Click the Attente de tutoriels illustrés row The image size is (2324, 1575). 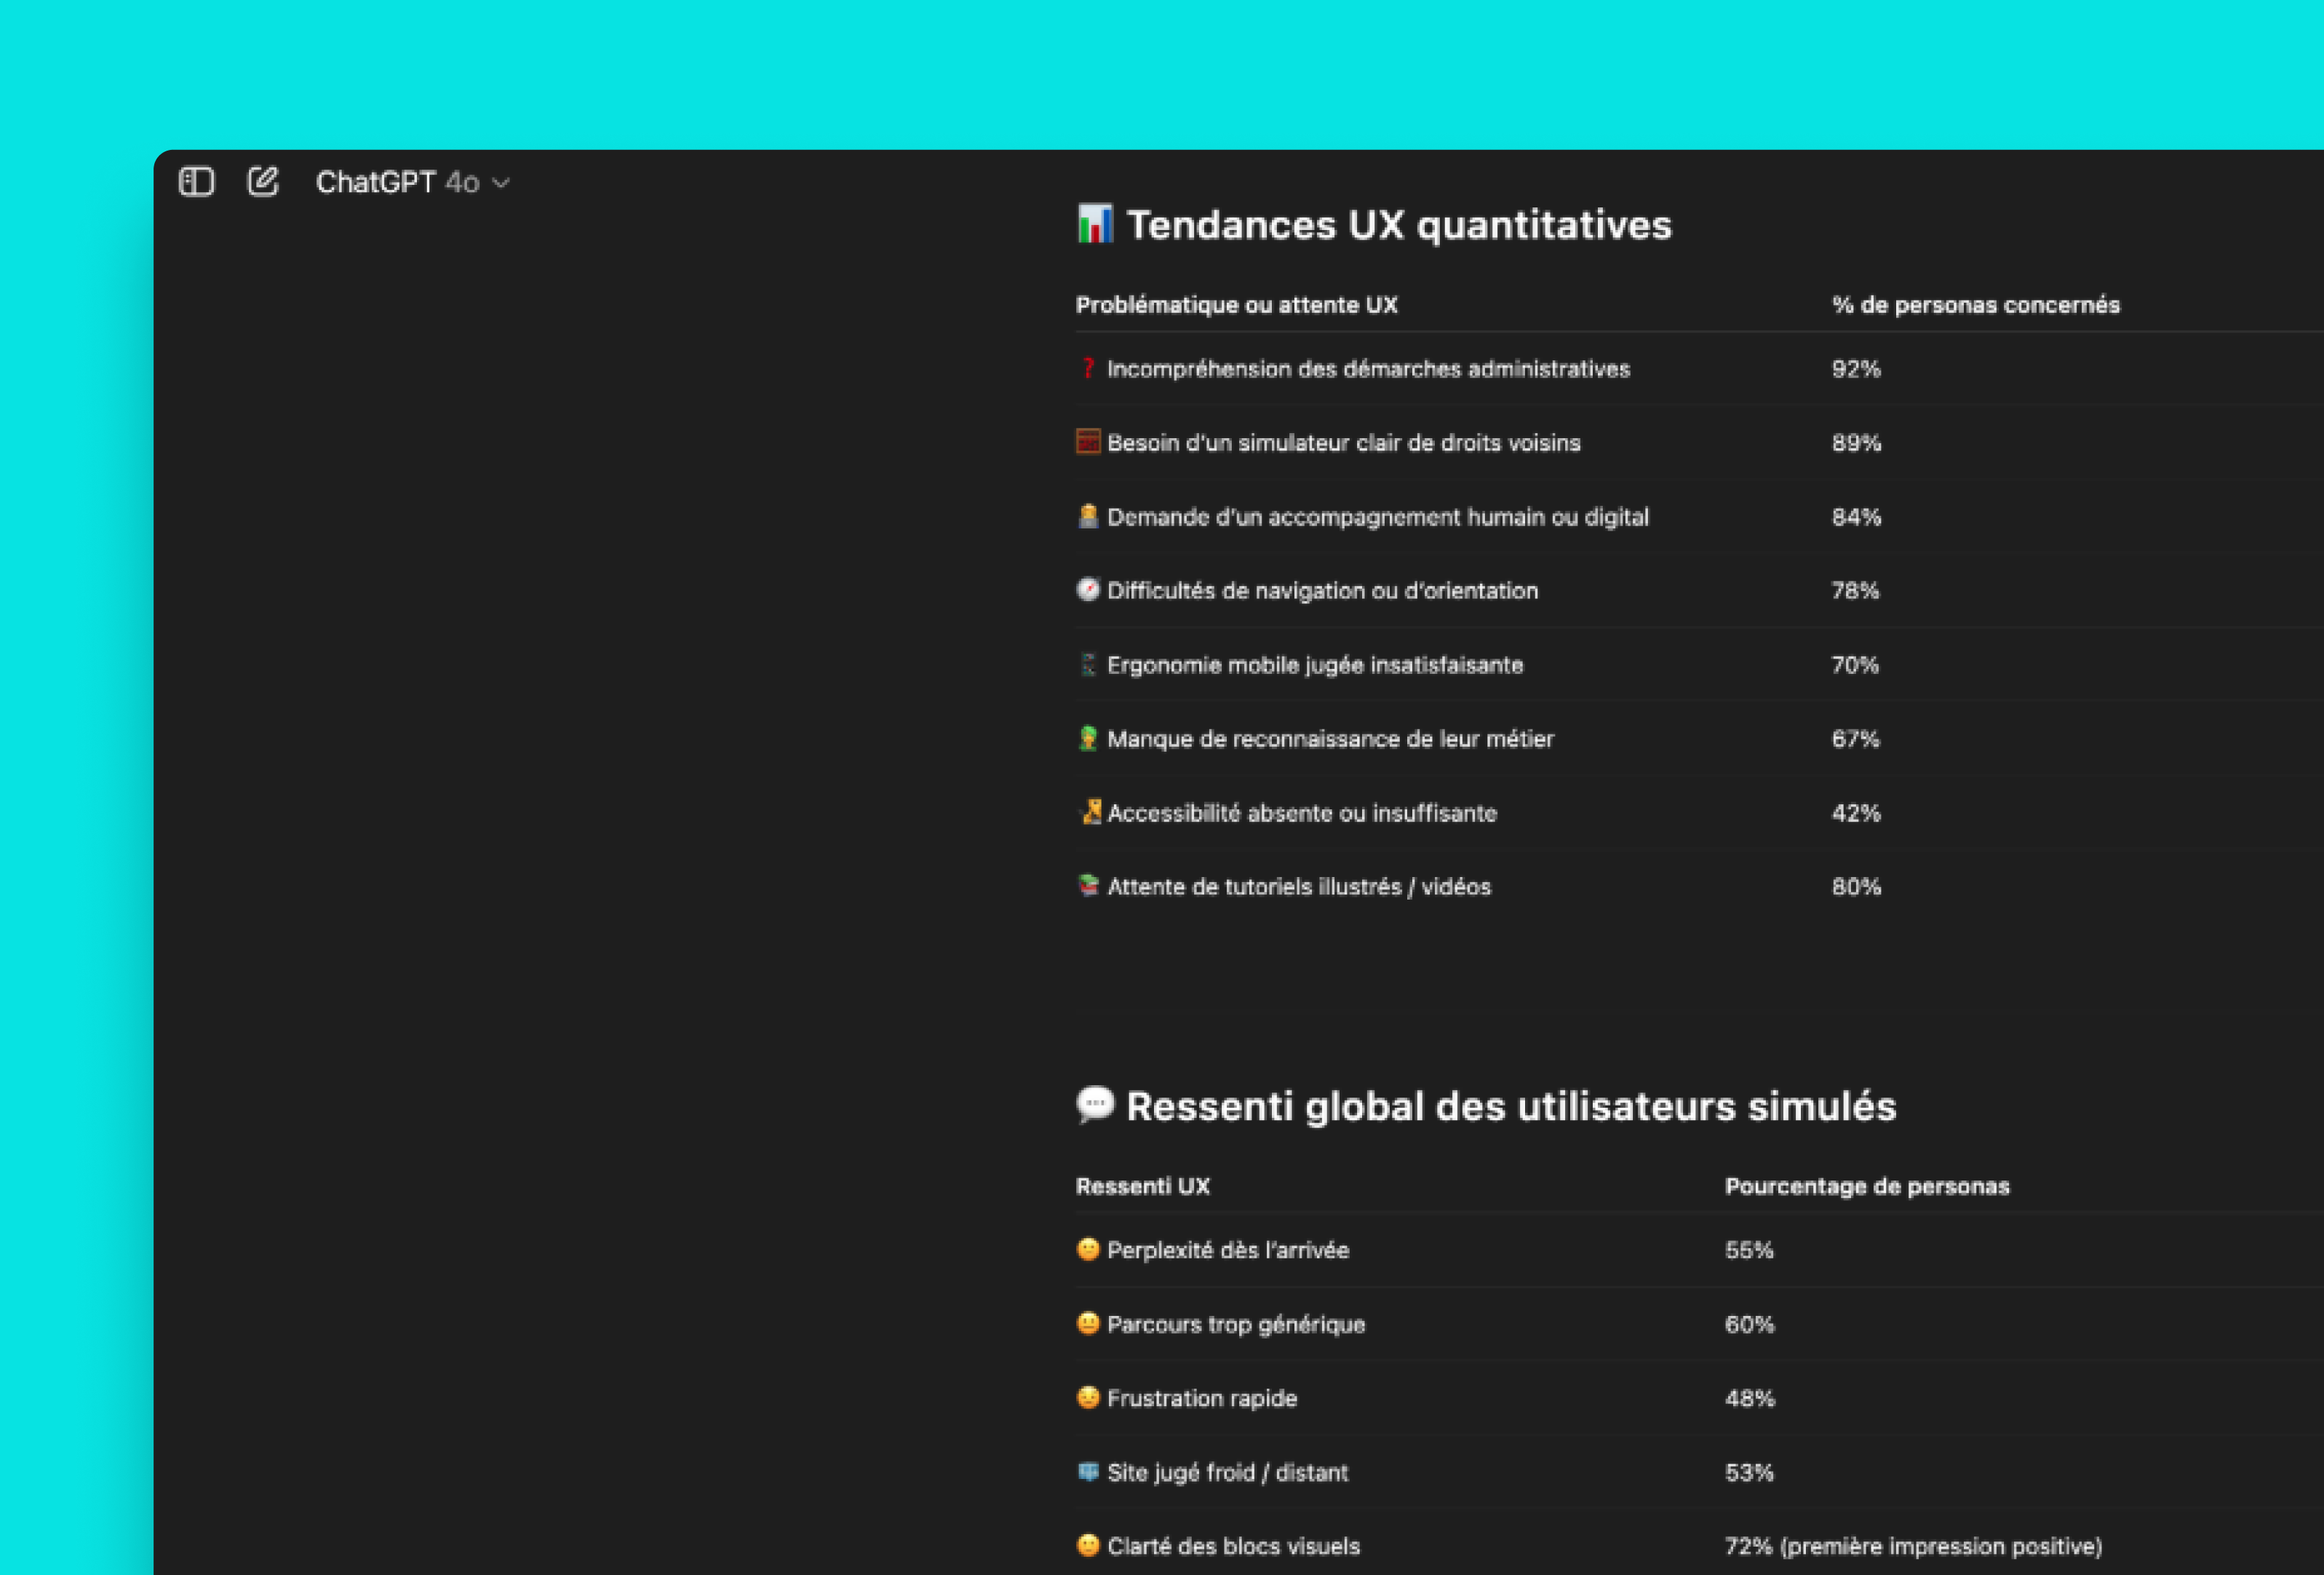pos(1298,887)
